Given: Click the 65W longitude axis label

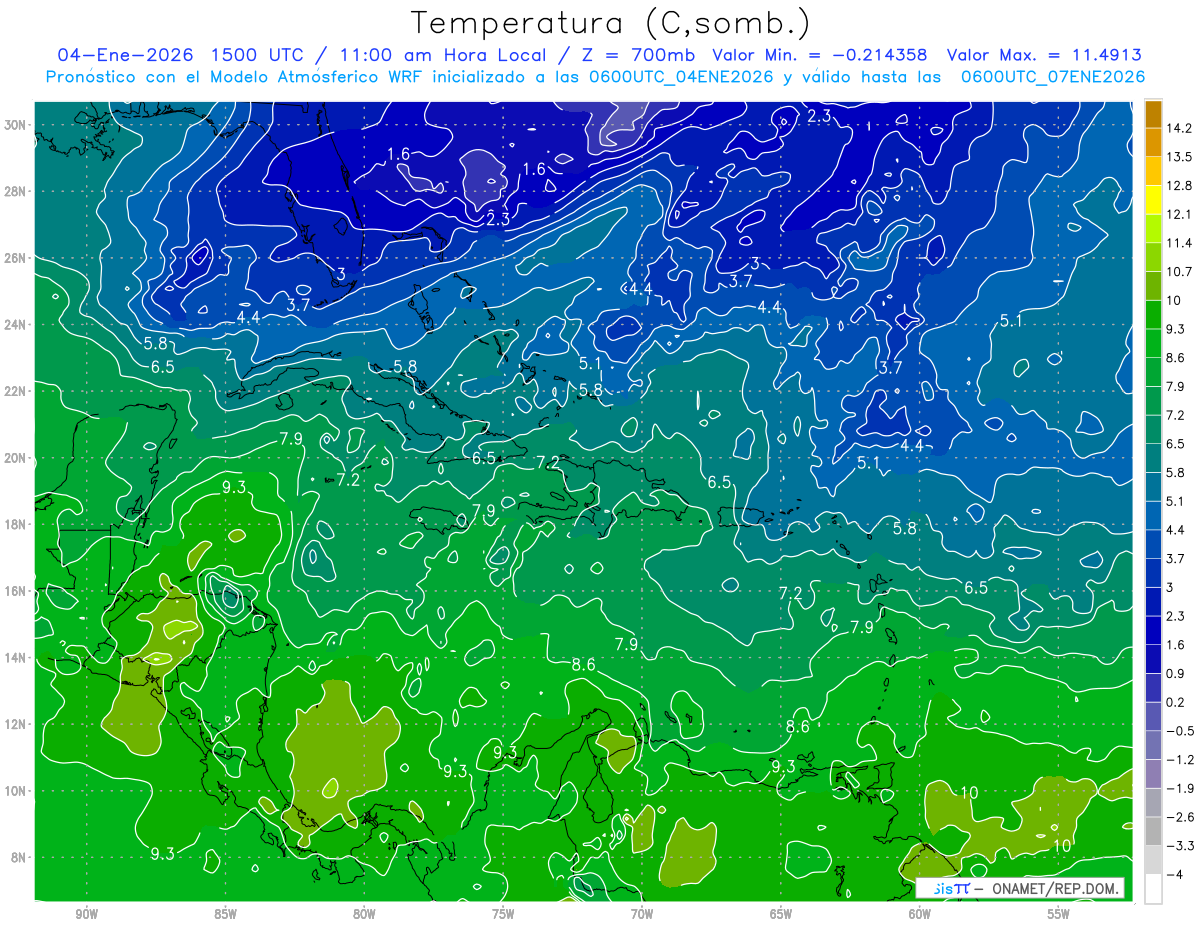Looking at the screenshot, I should click(x=781, y=914).
